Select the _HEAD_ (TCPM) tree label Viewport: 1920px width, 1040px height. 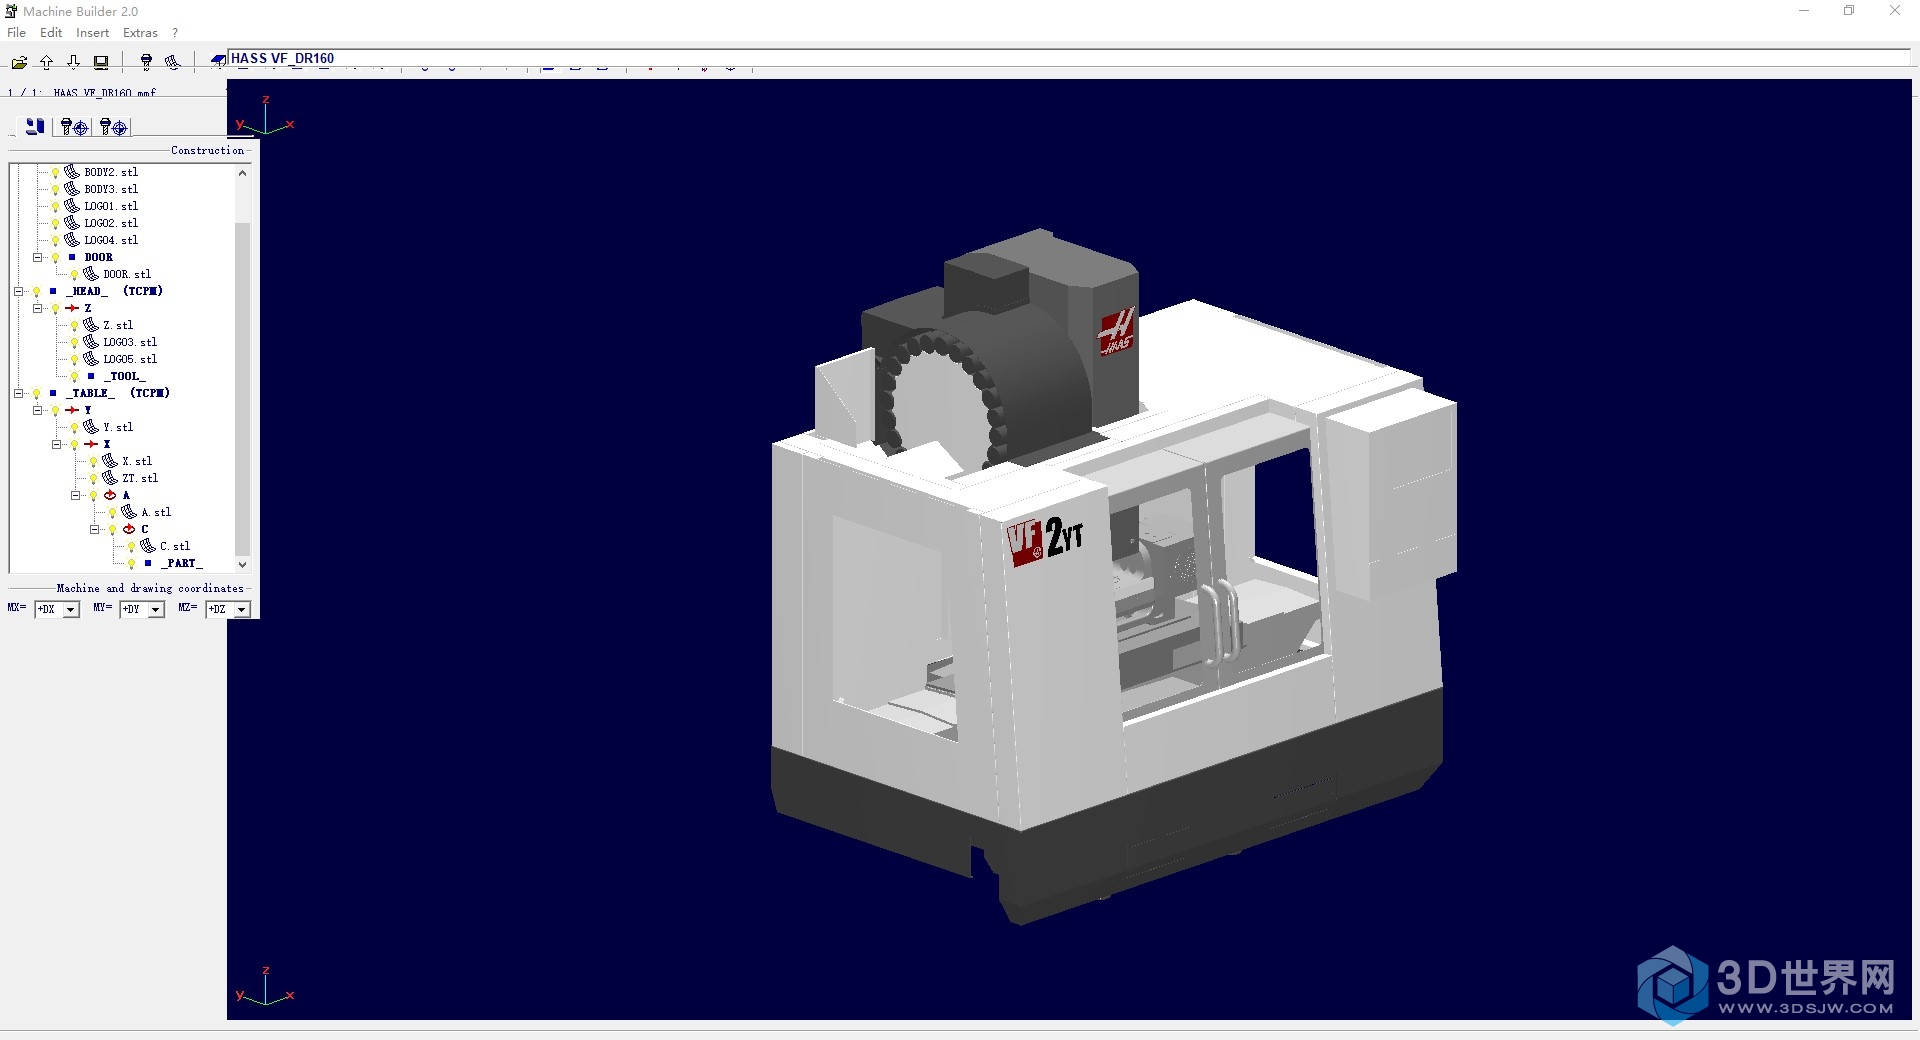(x=114, y=291)
